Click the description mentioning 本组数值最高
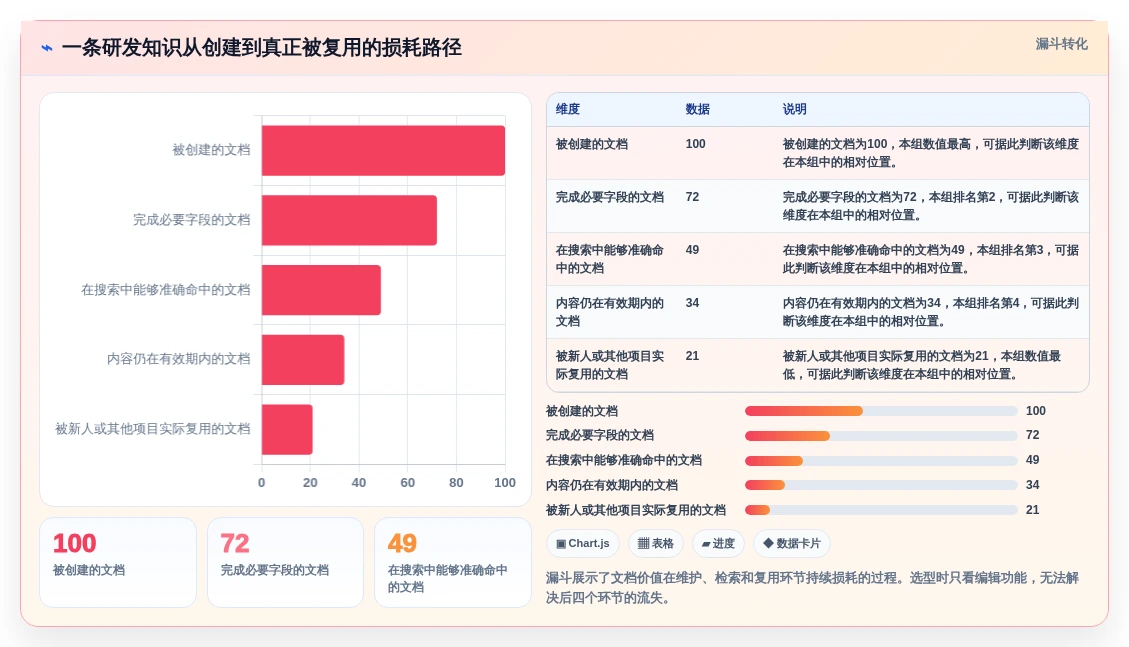The width and height of the screenshot is (1129, 647). 930,153
